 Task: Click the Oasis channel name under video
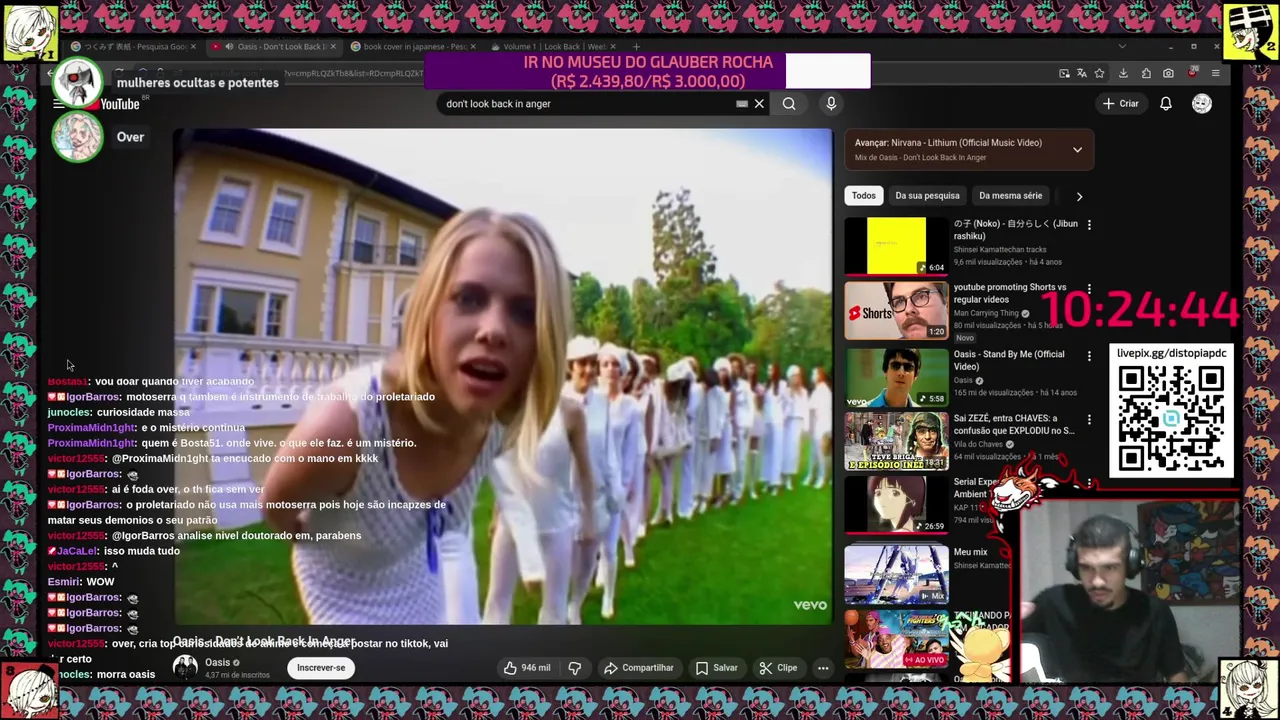218,662
